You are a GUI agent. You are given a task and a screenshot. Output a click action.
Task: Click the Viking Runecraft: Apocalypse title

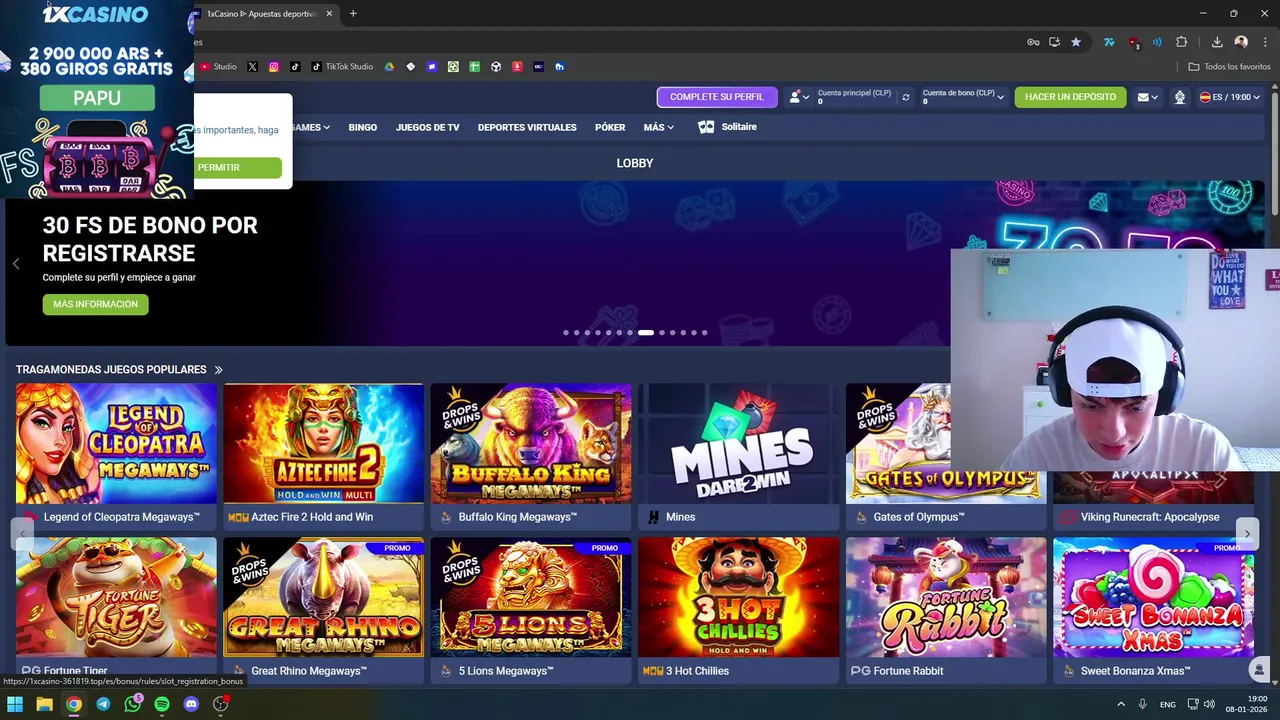(1150, 517)
